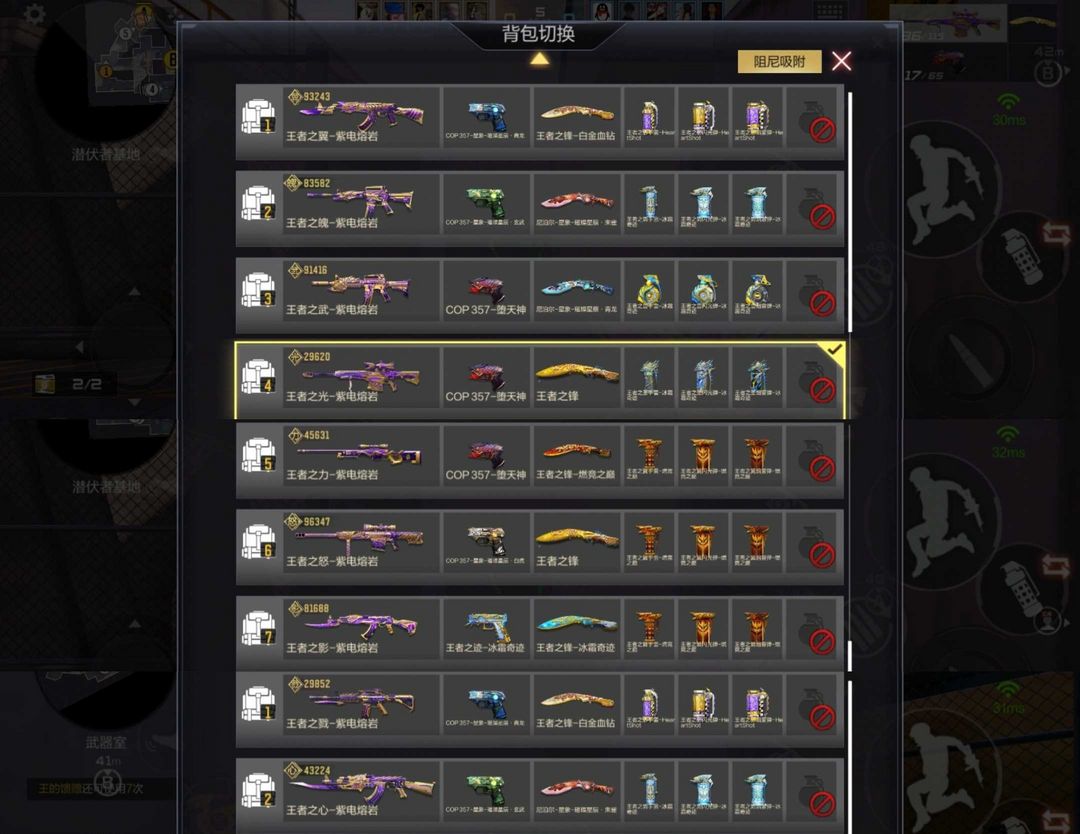Collapse panel using the yellow up triangle
The height and width of the screenshot is (834, 1080).
coord(539,59)
